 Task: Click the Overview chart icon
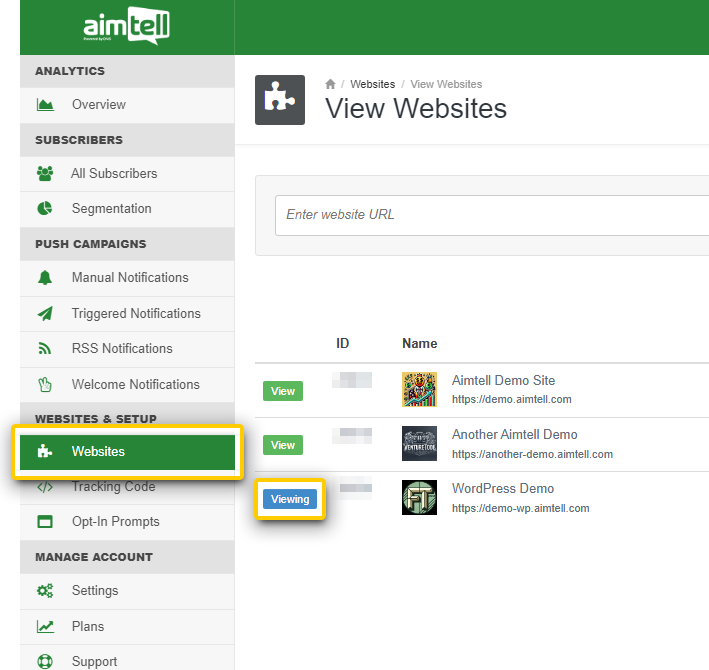click(x=45, y=105)
